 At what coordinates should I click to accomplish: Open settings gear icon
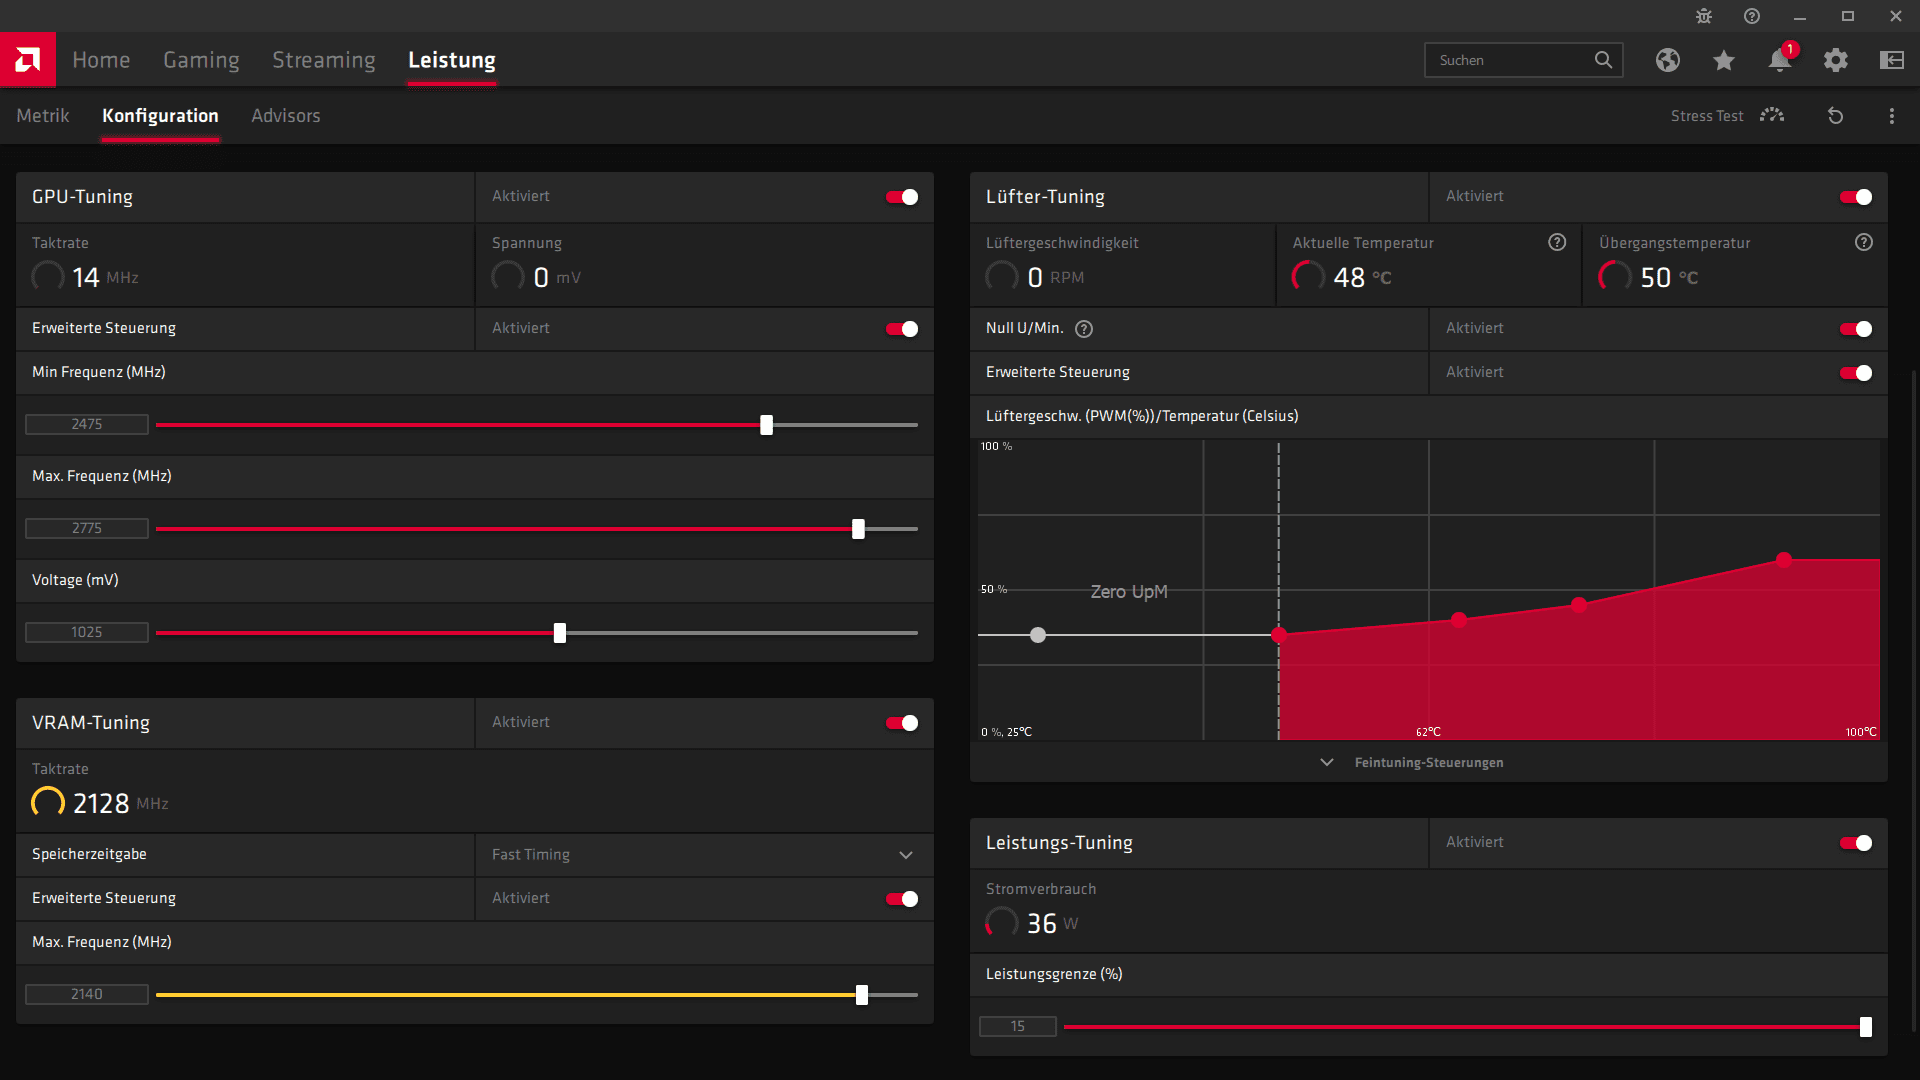tap(1835, 60)
